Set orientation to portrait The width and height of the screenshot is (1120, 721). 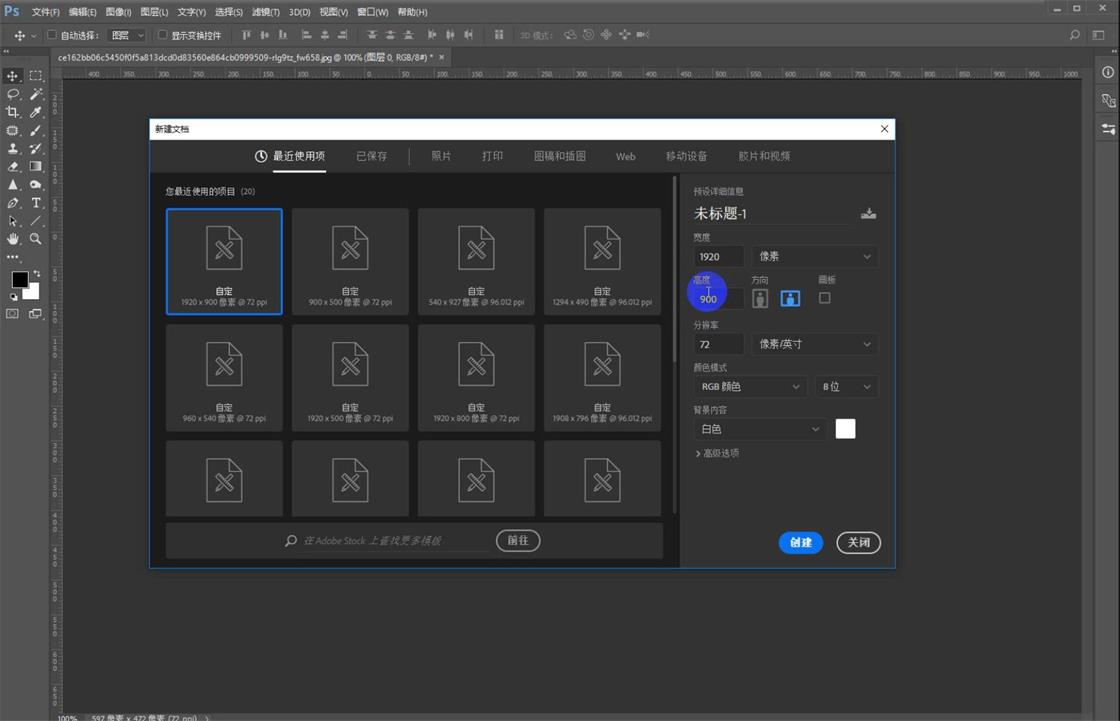pos(761,298)
